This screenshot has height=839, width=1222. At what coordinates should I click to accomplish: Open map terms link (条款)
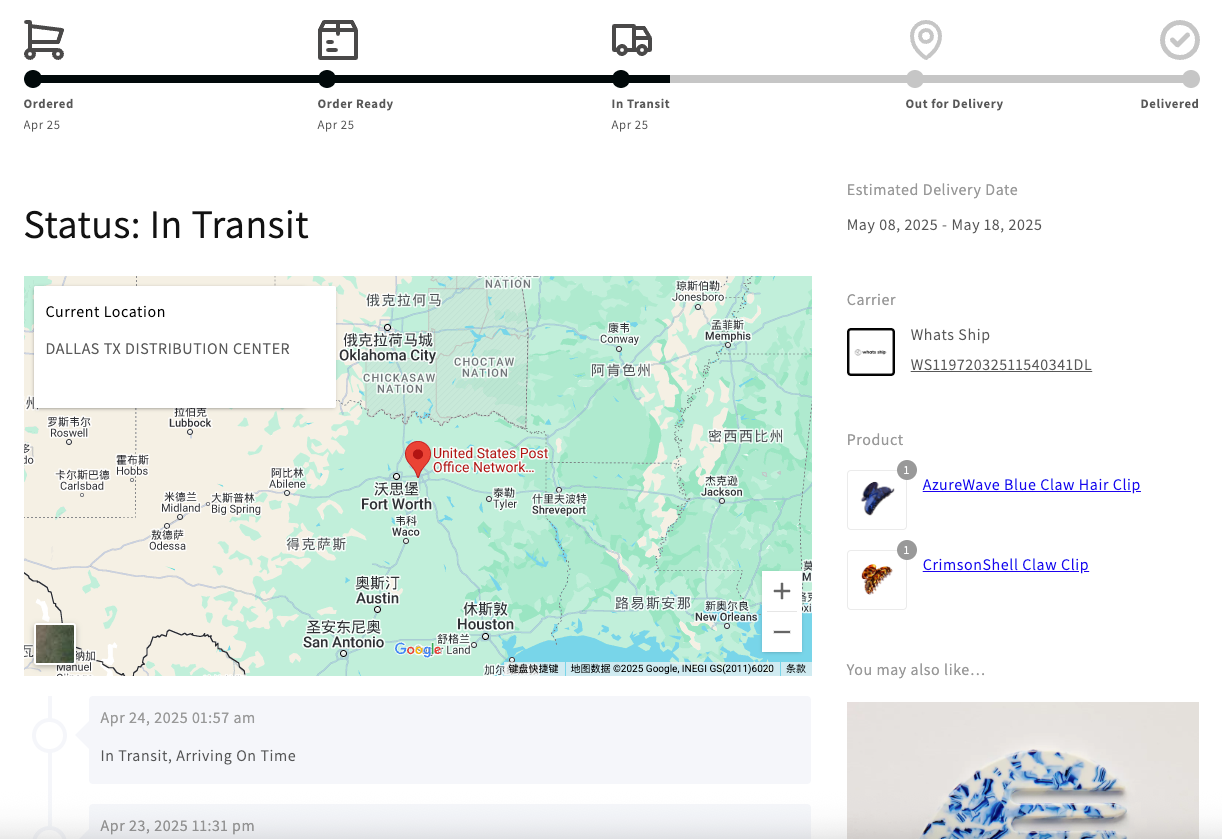(796, 668)
